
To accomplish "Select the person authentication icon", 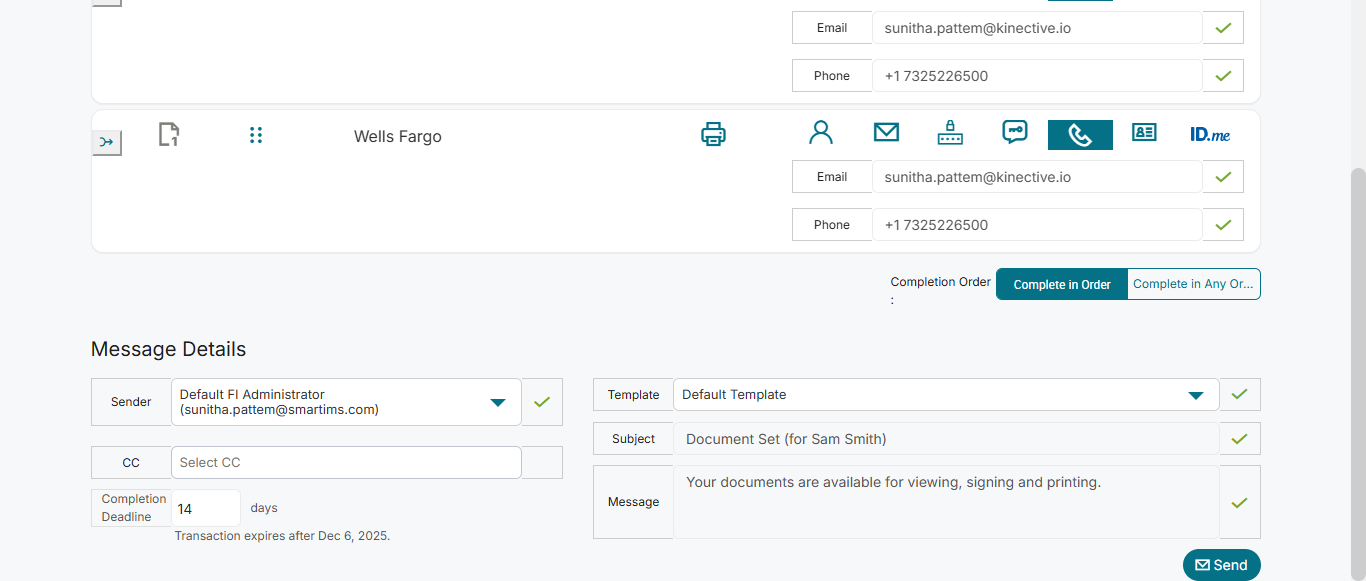I will 821,133.
